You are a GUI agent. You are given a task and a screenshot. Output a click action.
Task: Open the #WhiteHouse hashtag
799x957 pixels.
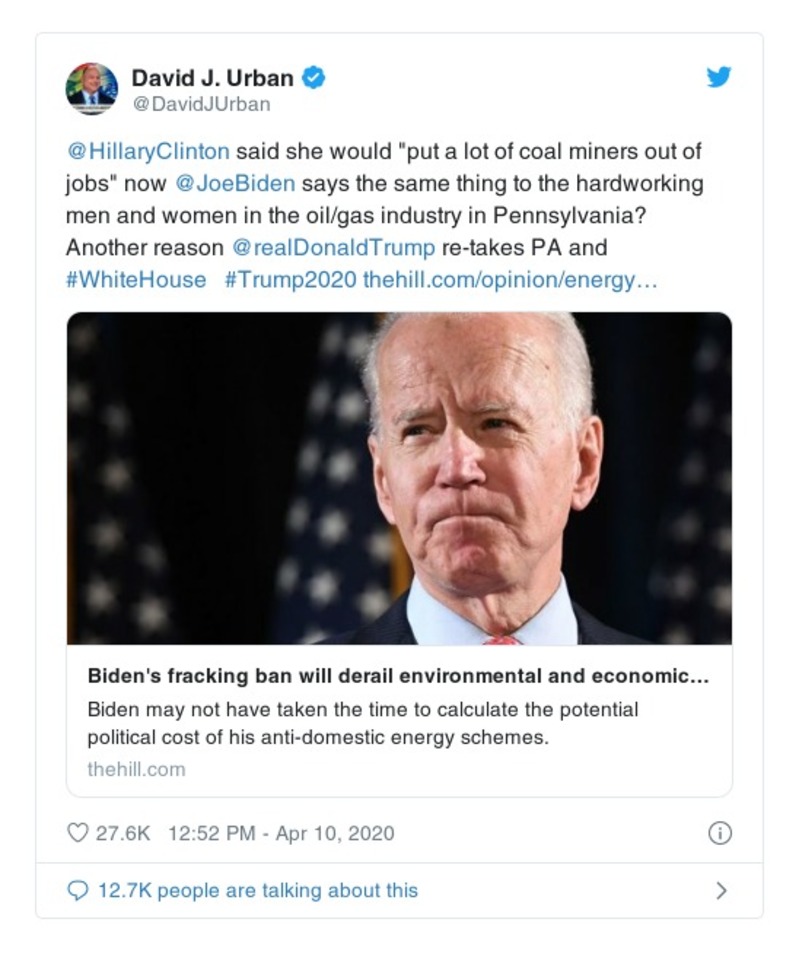[136, 280]
